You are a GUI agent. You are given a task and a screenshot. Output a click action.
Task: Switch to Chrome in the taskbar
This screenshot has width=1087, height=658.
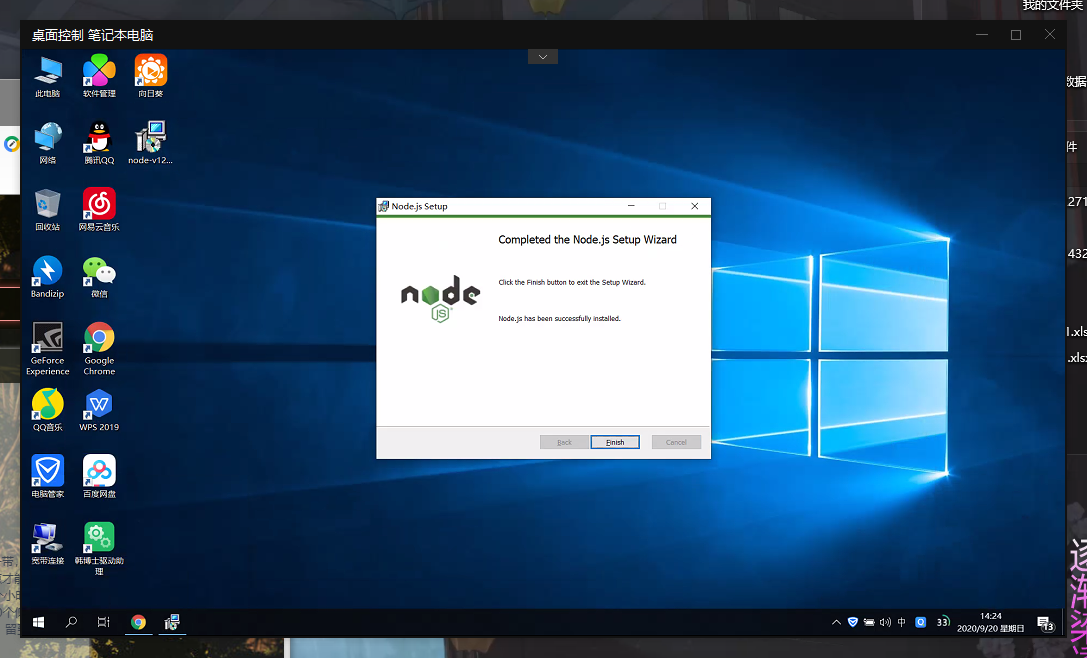(x=138, y=622)
